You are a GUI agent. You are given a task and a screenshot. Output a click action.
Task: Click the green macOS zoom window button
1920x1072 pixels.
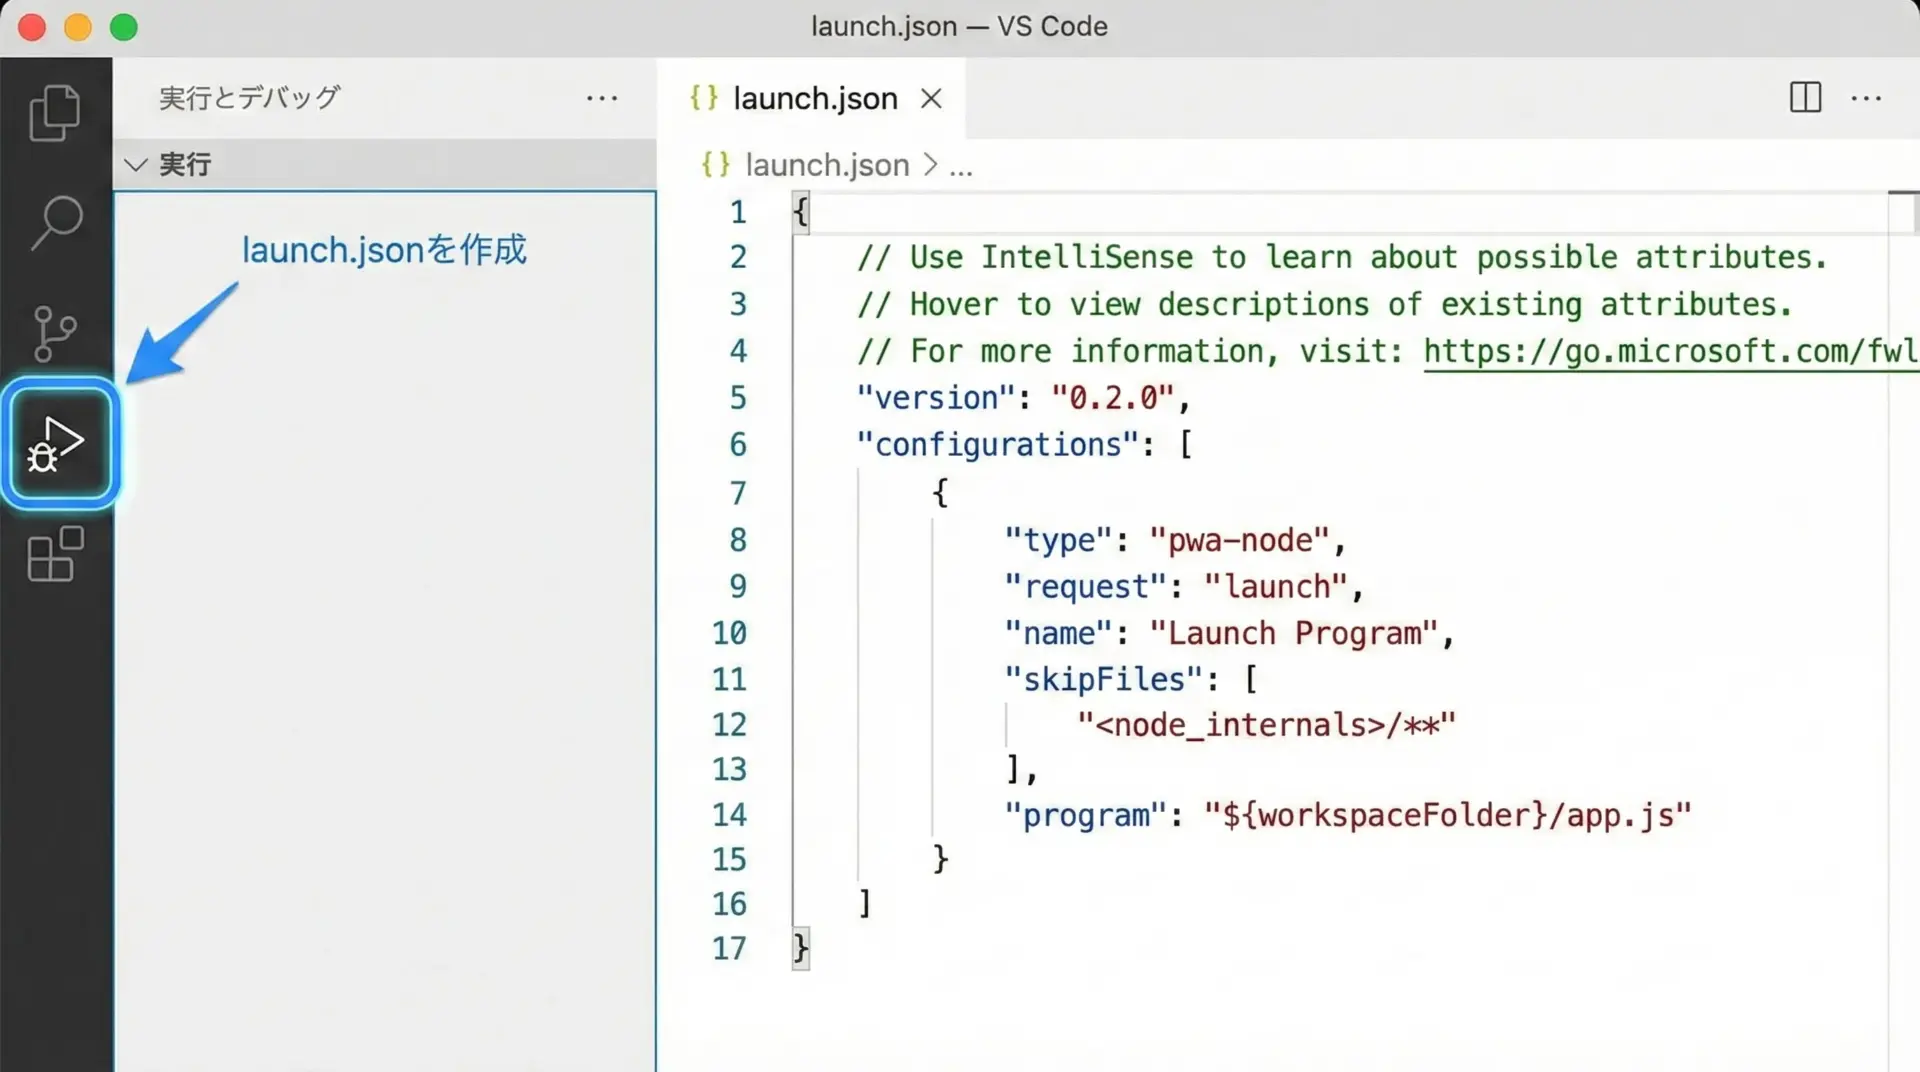(x=124, y=27)
